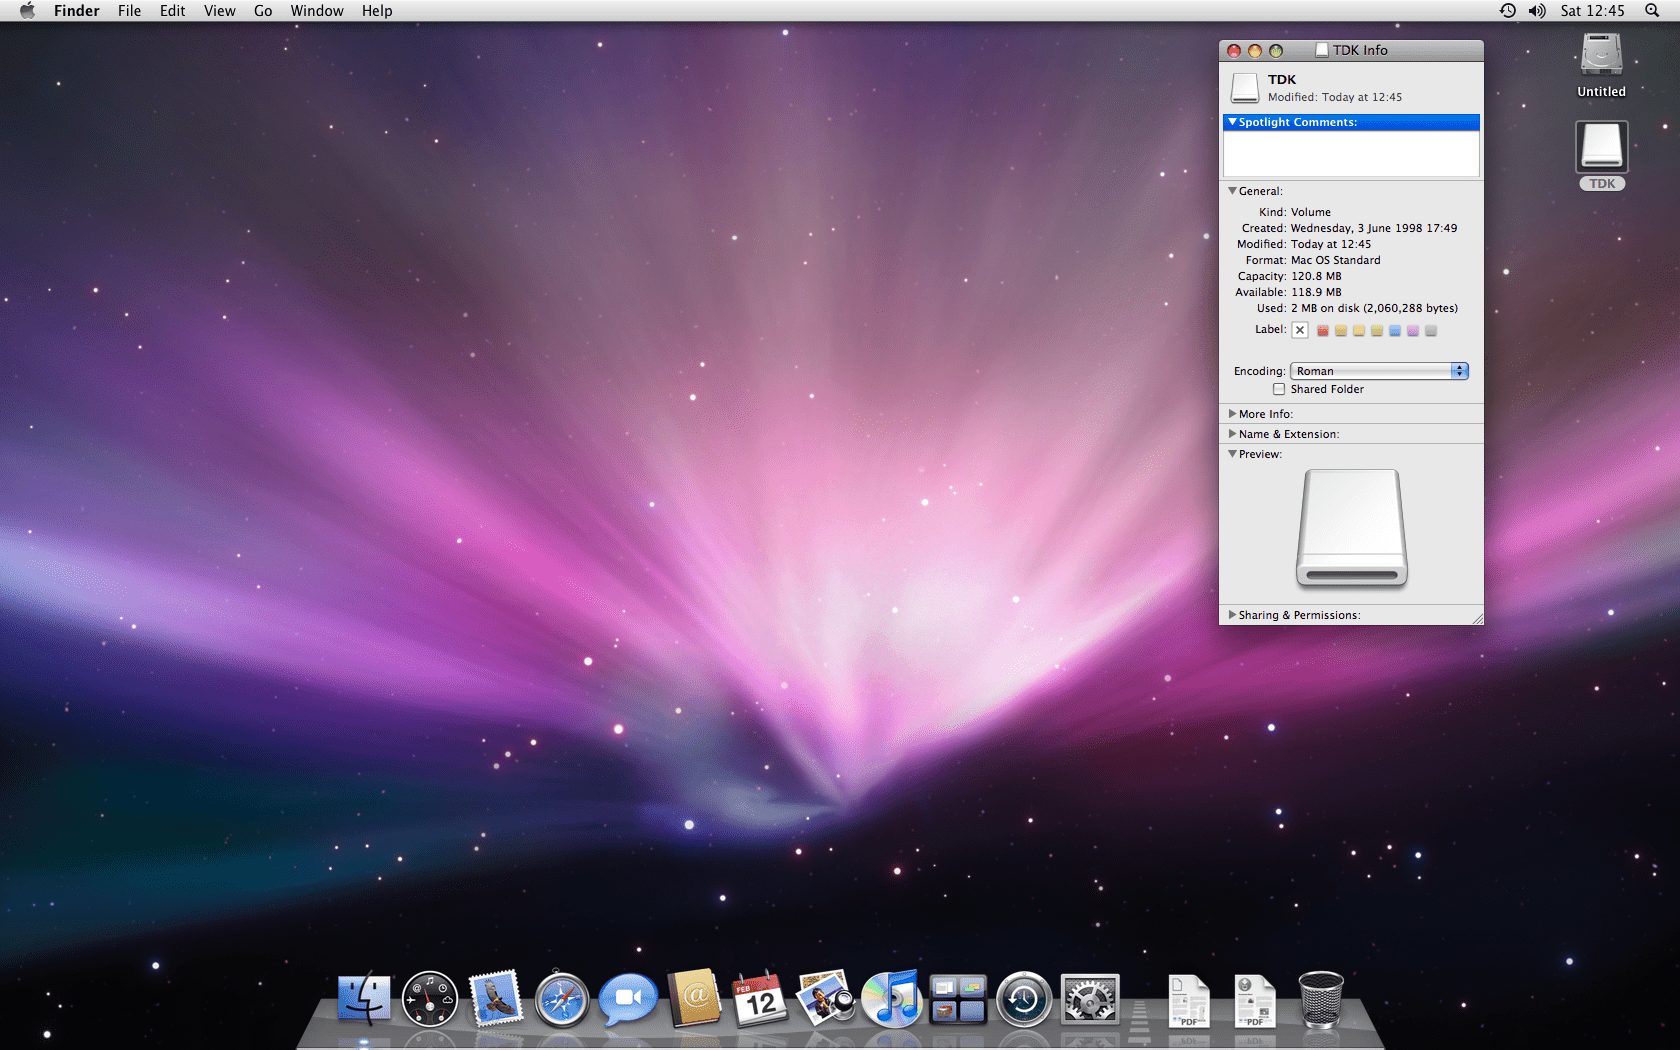Open Finder from the Dock
The image size is (1680, 1050).
coord(364,999)
